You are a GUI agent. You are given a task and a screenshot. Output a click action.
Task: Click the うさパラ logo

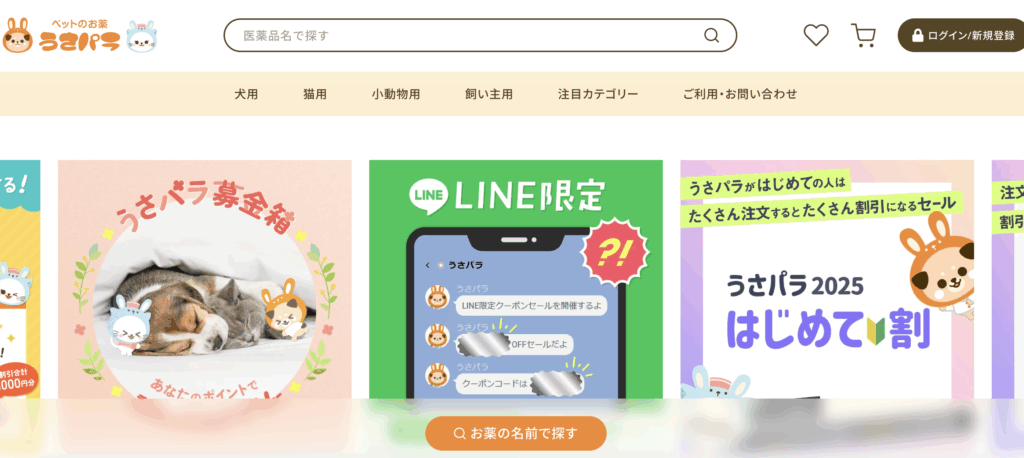pos(80,35)
